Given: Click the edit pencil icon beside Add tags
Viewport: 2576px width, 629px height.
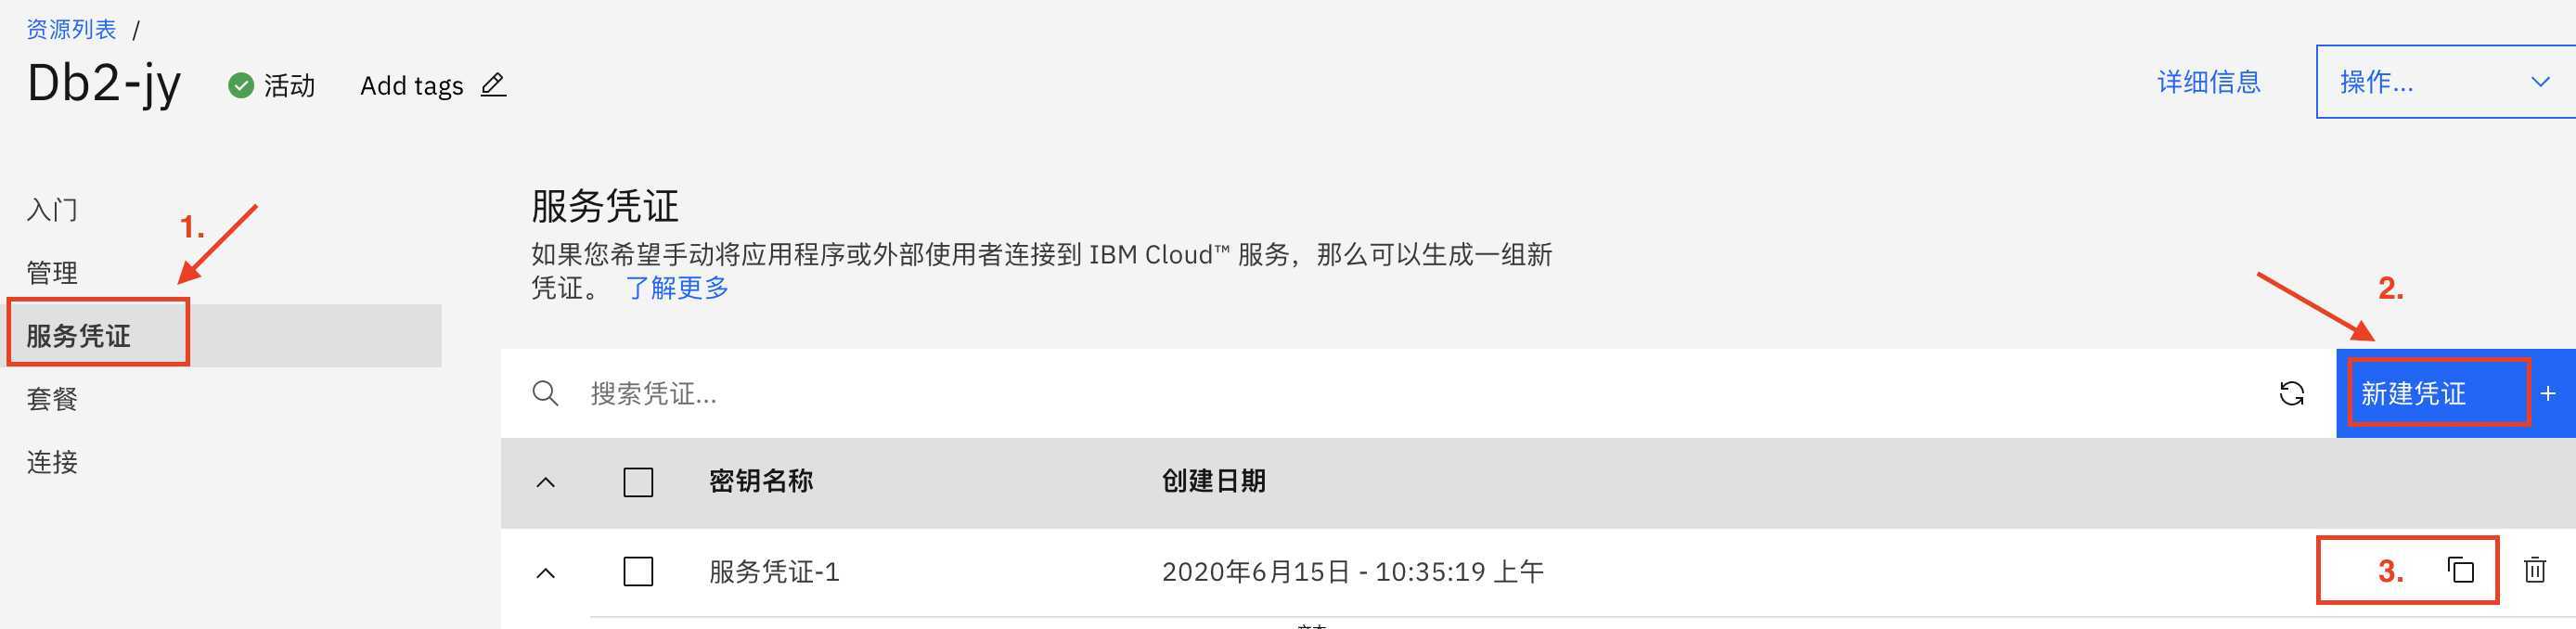Looking at the screenshot, I should 493,85.
